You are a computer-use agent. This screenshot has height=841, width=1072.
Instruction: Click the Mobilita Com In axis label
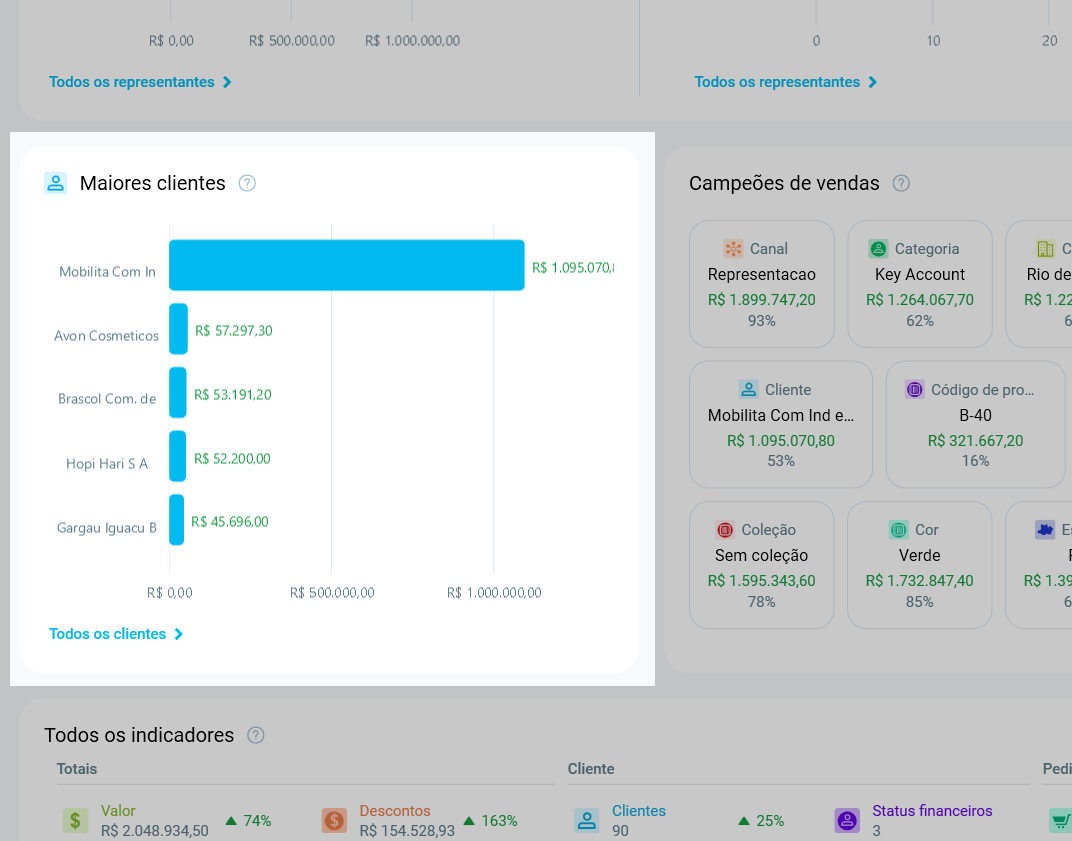tap(107, 272)
